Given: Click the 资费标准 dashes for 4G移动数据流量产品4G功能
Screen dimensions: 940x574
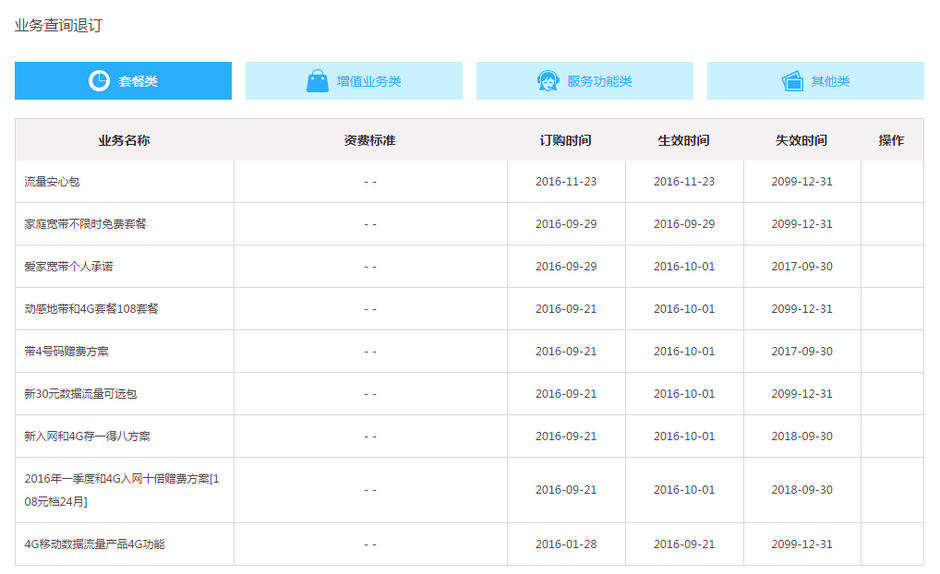Looking at the screenshot, I should click(370, 545).
